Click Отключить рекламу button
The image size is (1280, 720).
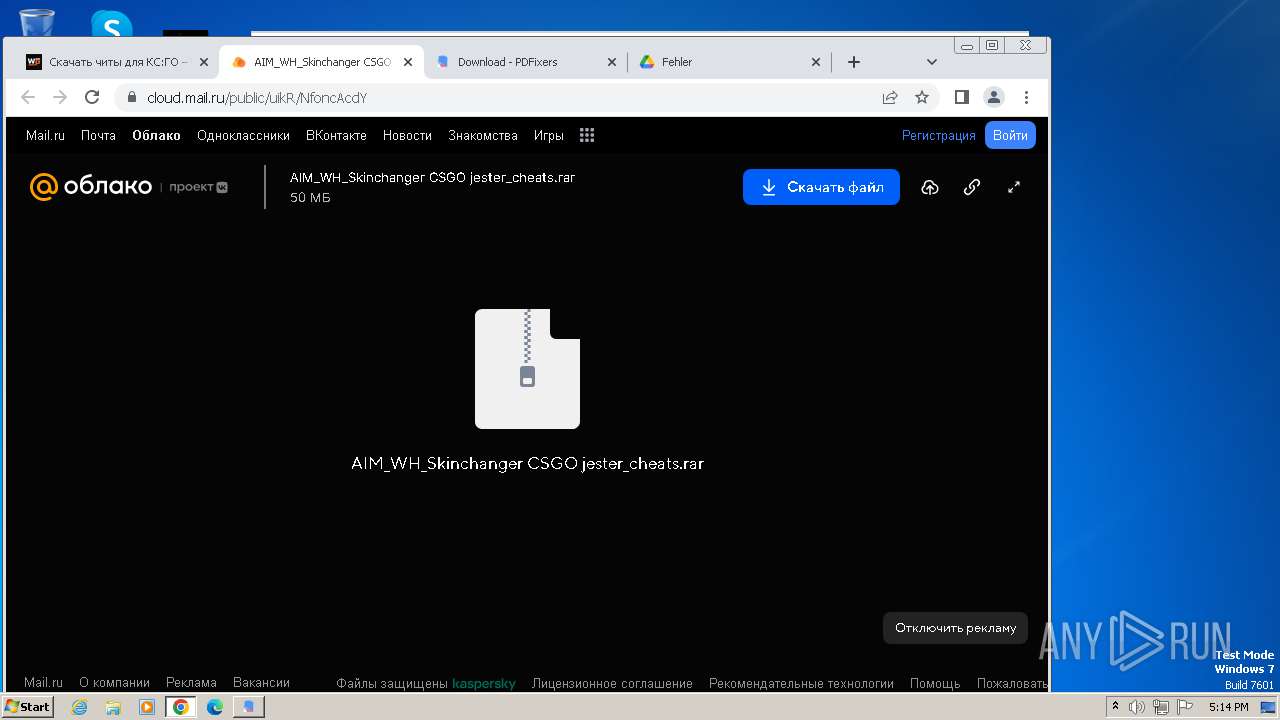click(955, 628)
